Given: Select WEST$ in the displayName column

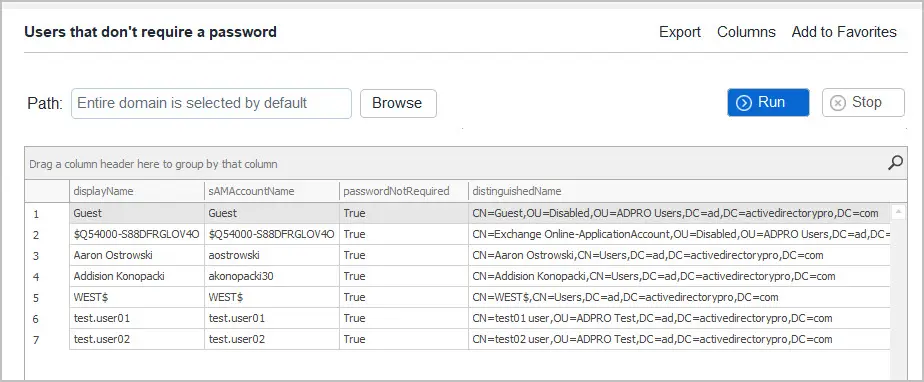Looking at the screenshot, I should [137, 297].
